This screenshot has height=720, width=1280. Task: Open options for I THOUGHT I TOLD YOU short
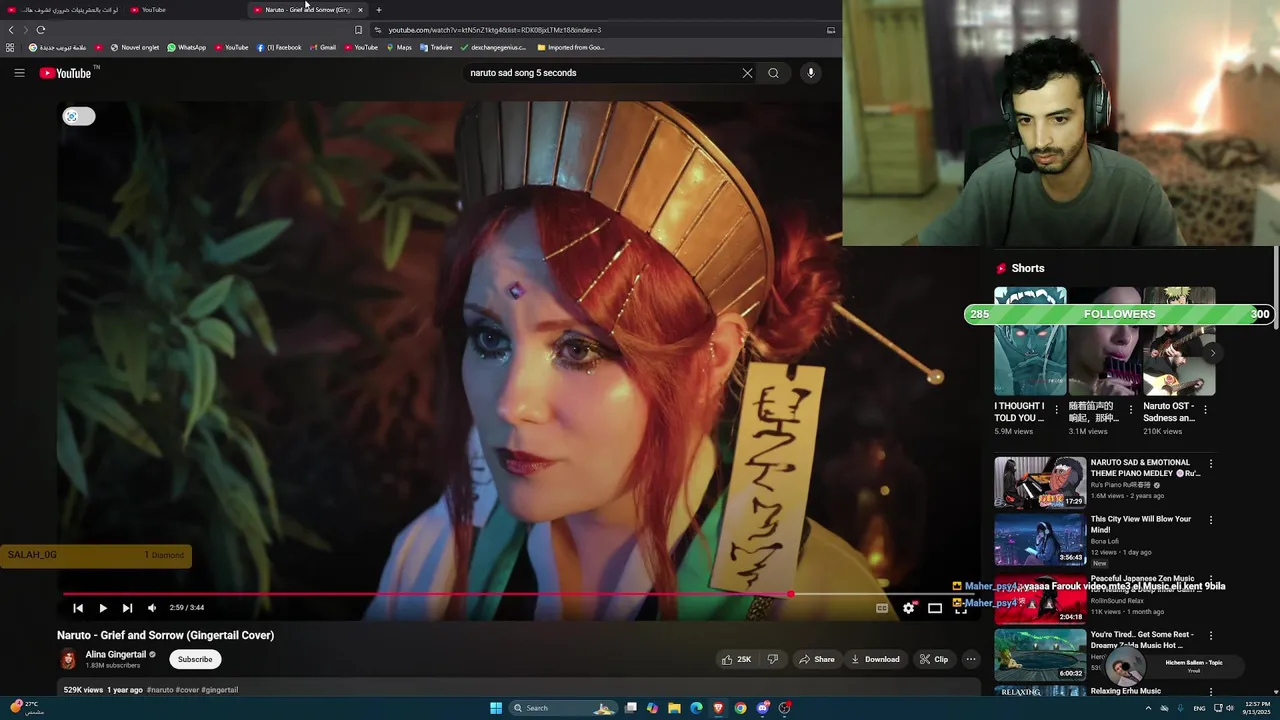tap(1057, 410)
